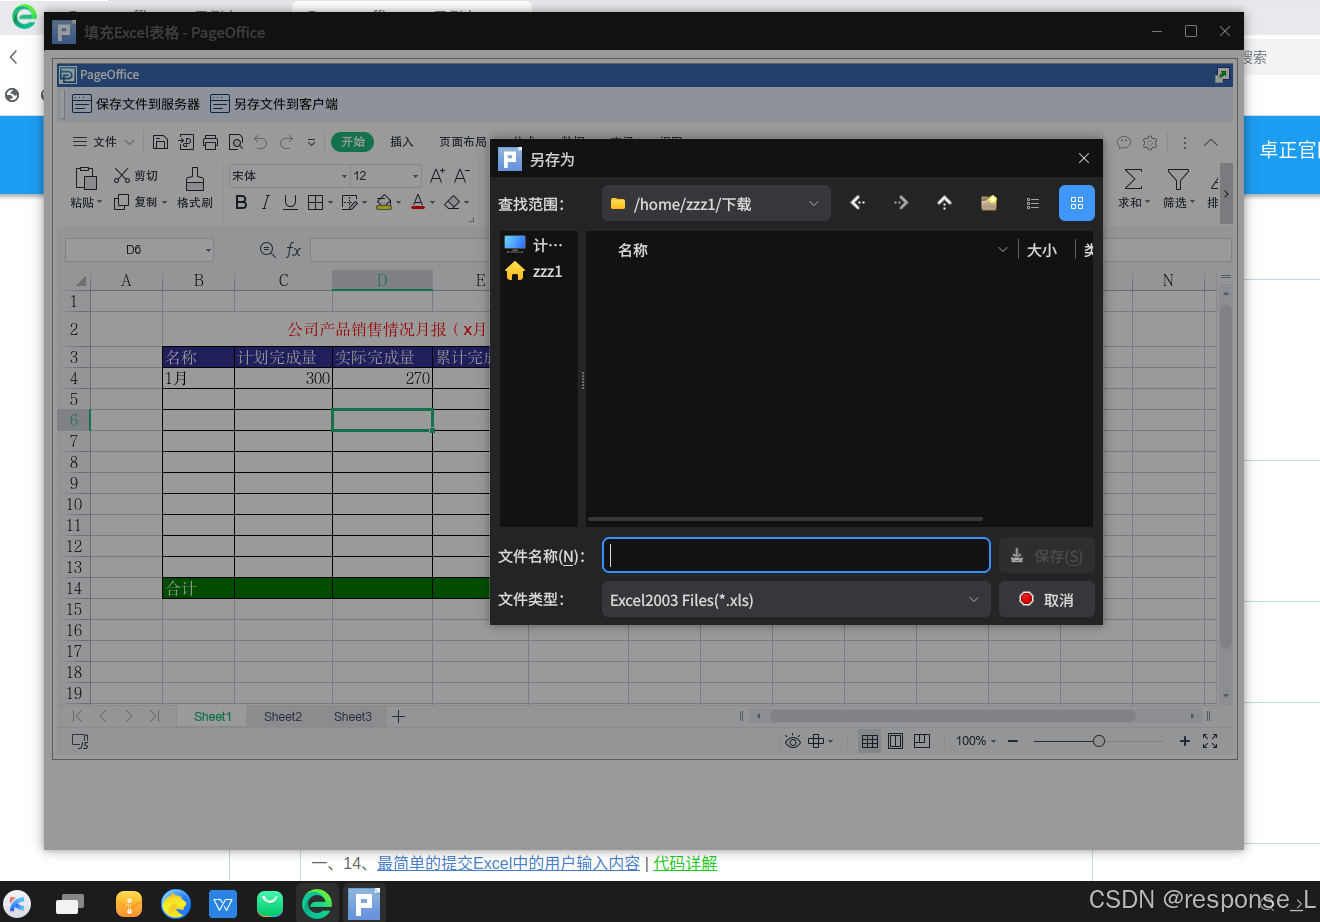Go back in the Save As dialog
1320x922 pixels.
click(857, 203)
